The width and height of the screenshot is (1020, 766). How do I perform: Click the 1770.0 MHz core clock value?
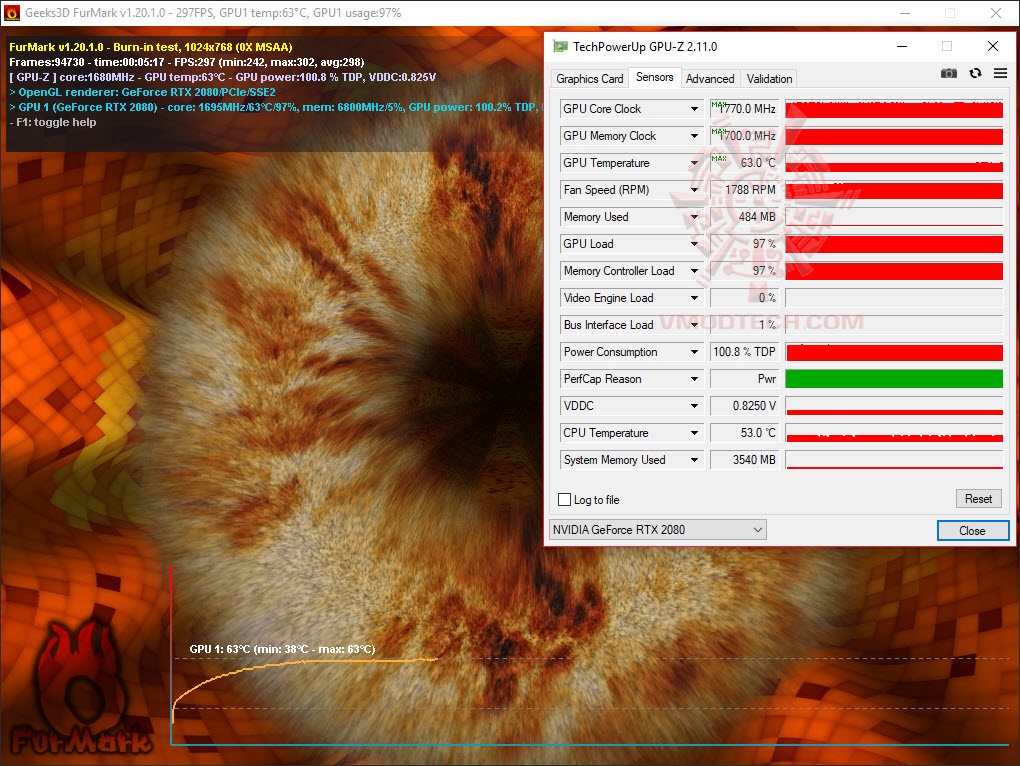point(744,109)
